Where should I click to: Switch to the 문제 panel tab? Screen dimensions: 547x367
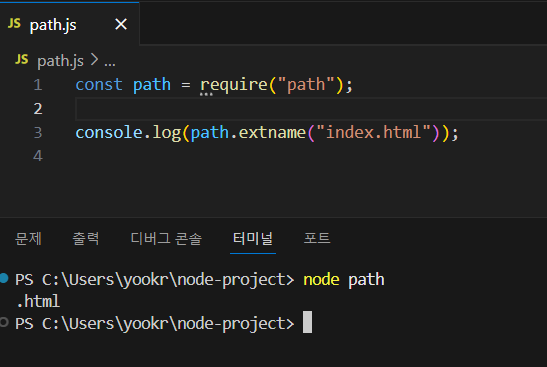28,239
